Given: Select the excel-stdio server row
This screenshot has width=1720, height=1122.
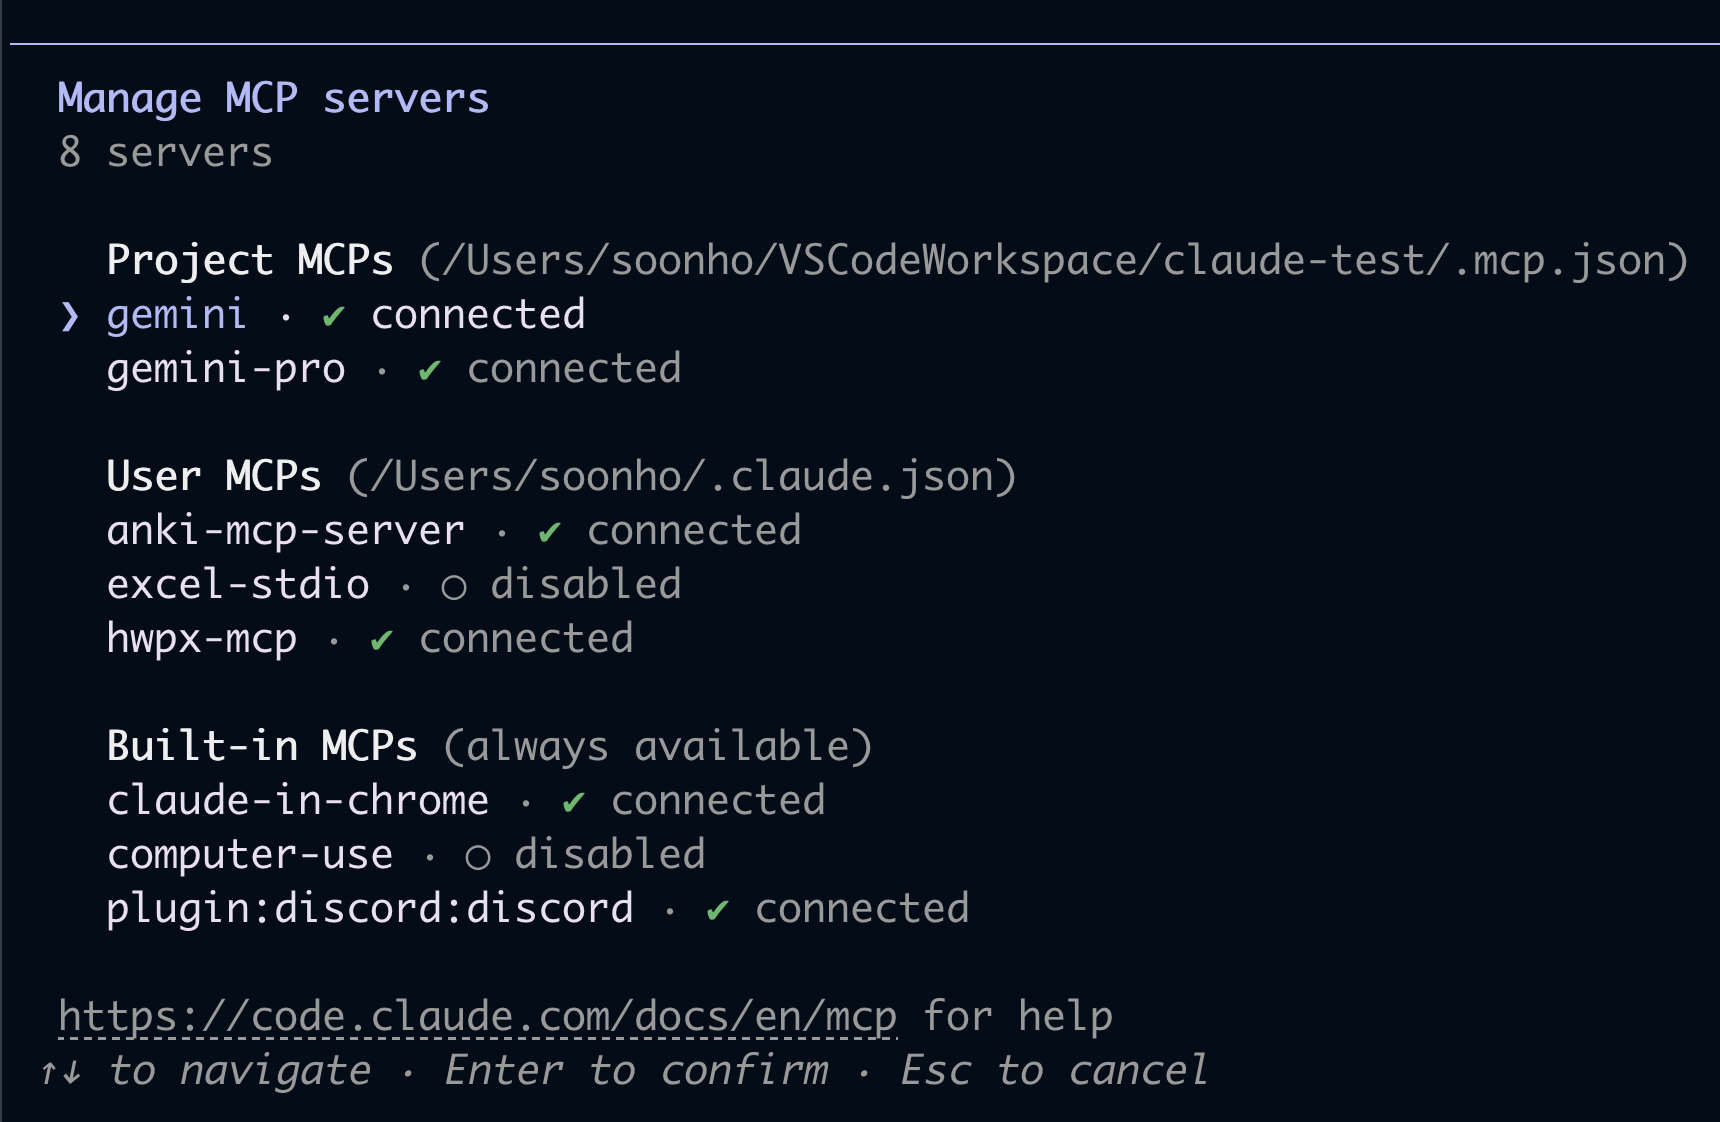Looking at the screenshot, I should point(394,585).
